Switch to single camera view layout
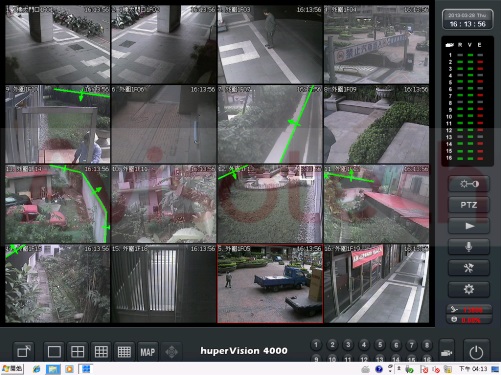Screen dimensions: 501x375 point(54,352)
